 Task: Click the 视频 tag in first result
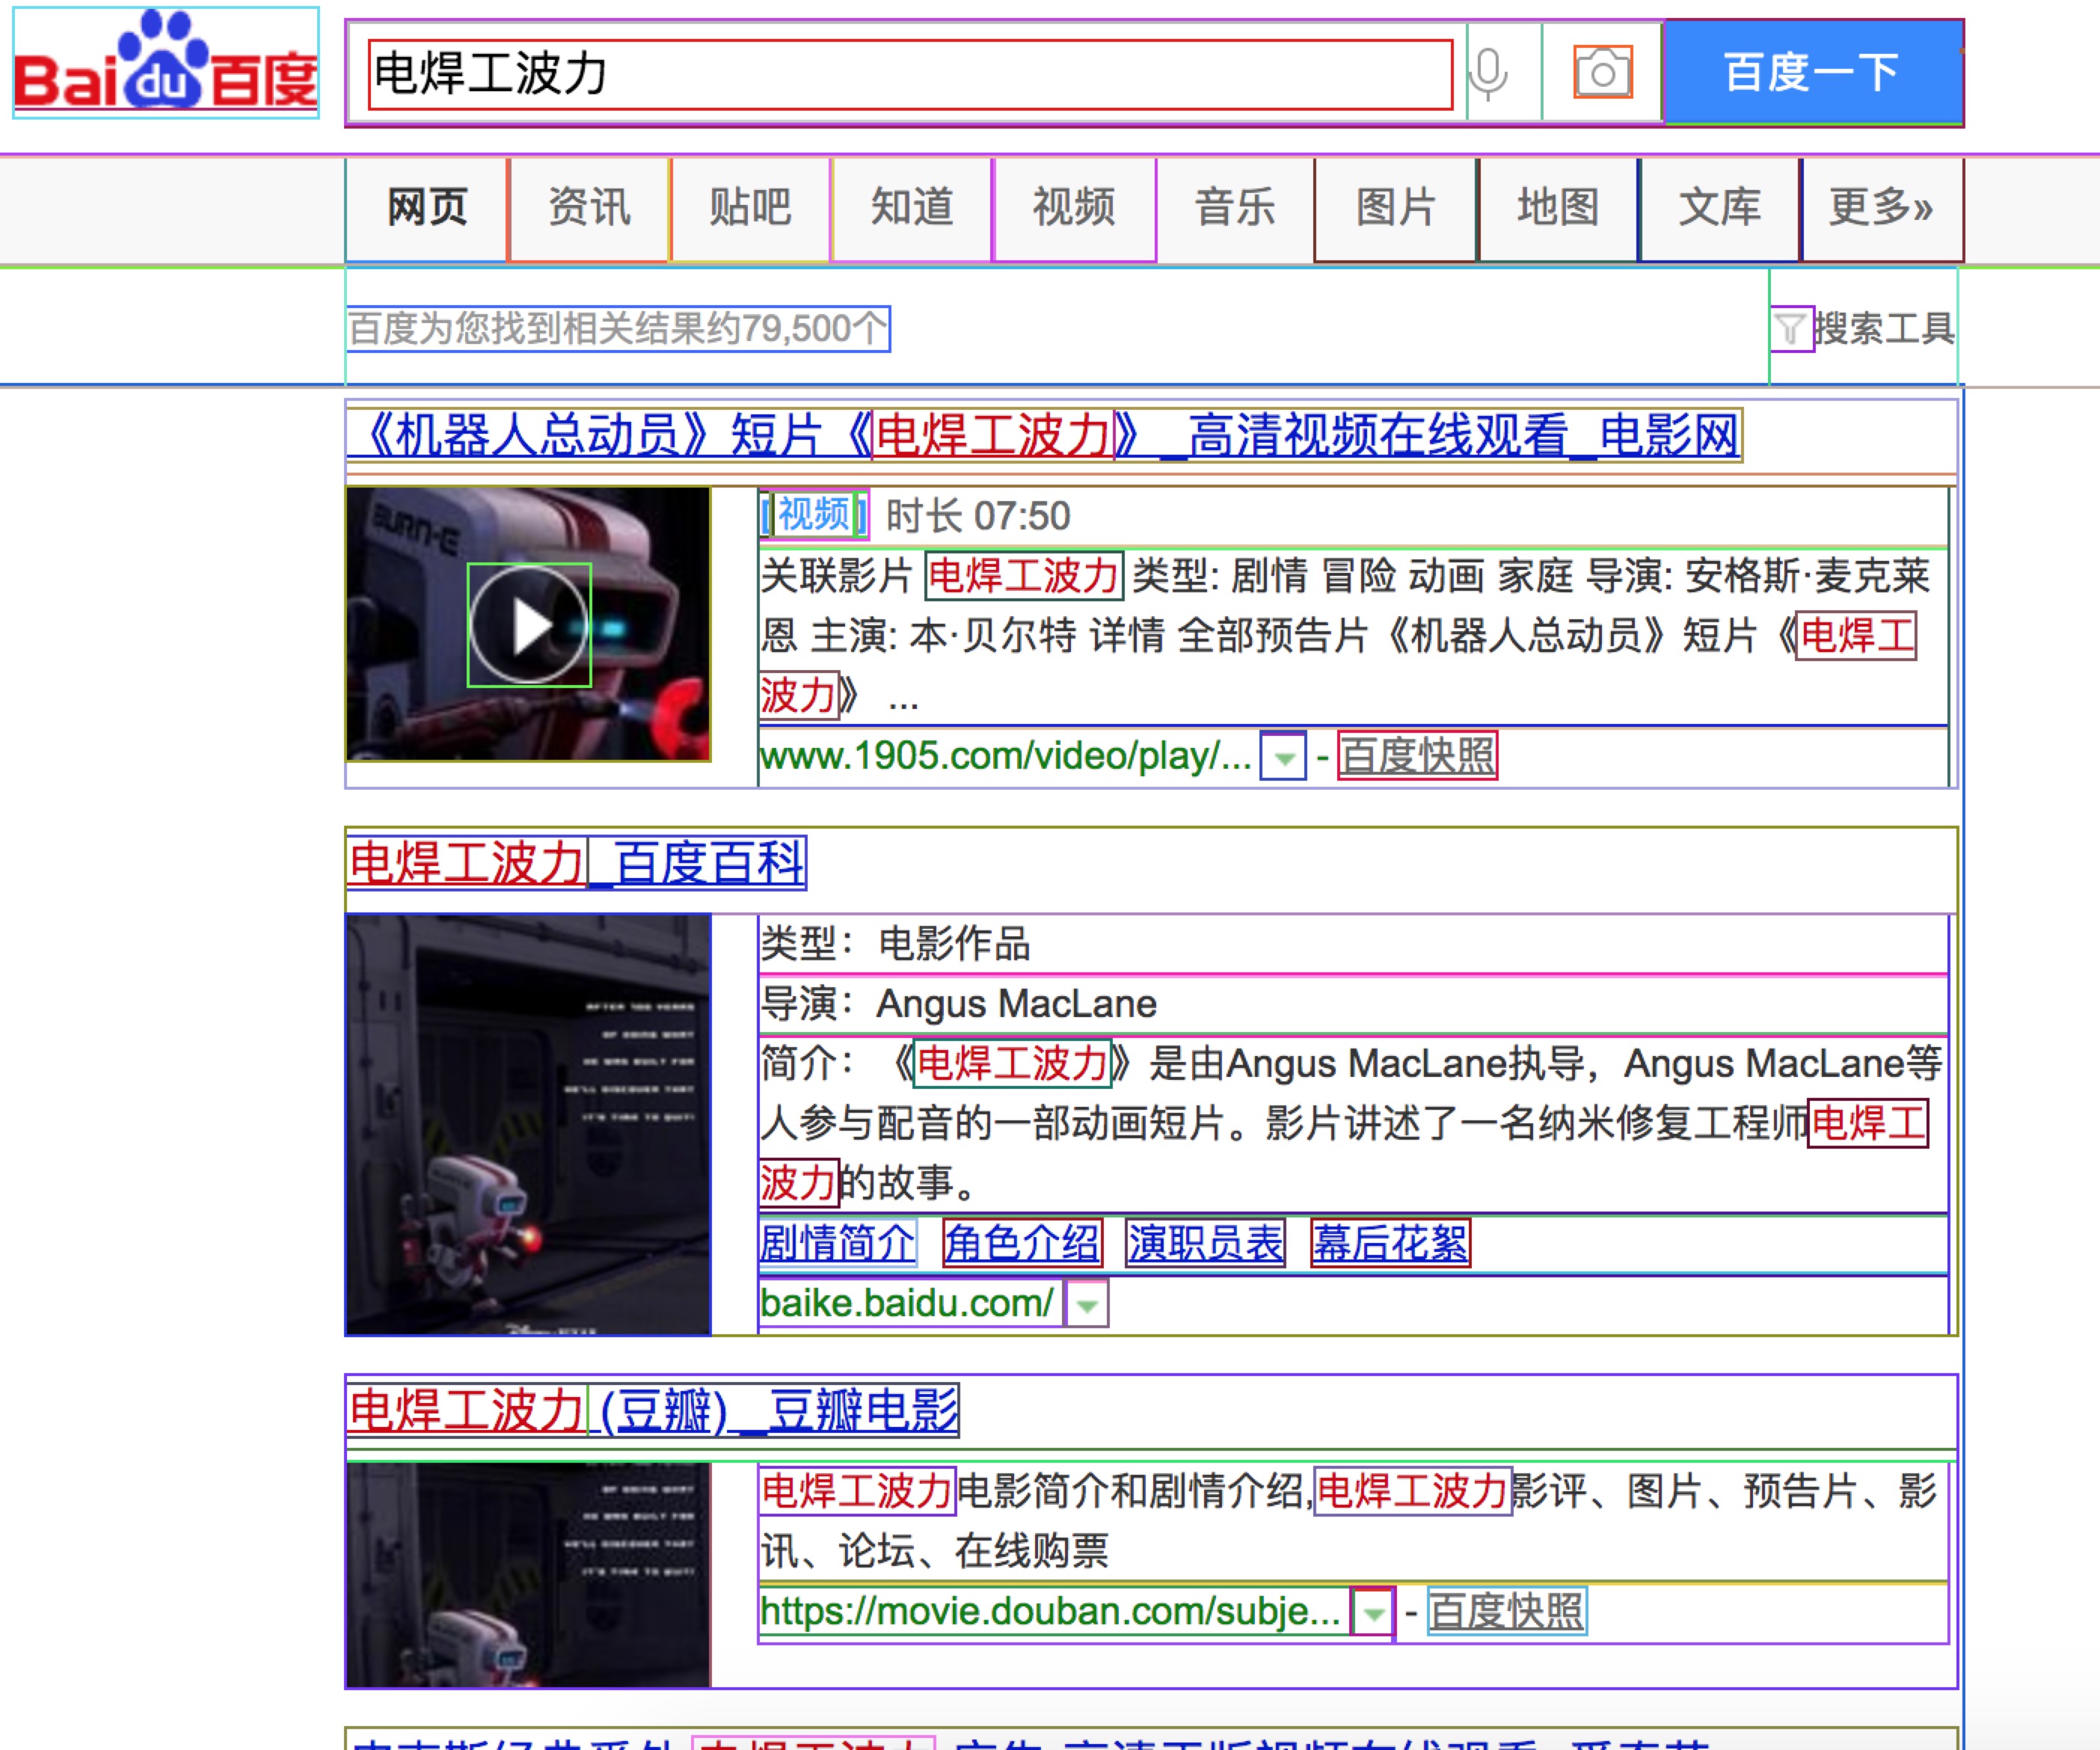pos(814,515)
